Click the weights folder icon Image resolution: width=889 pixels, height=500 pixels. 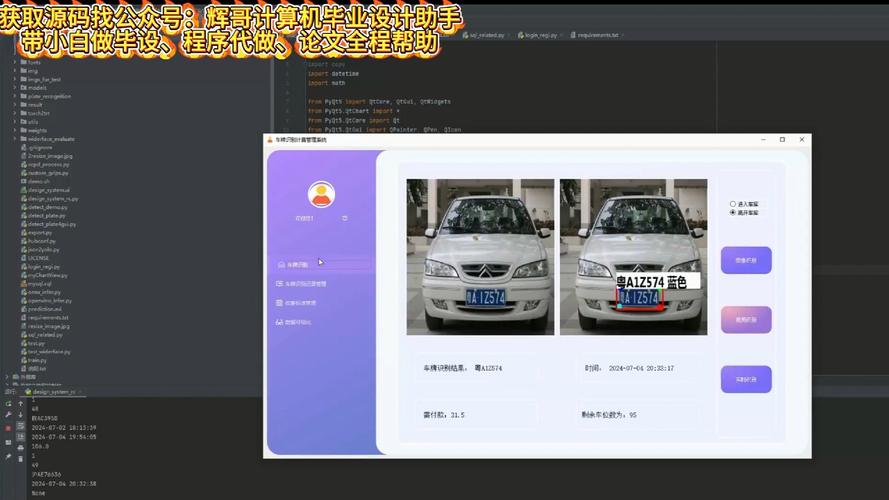point(24,130)
